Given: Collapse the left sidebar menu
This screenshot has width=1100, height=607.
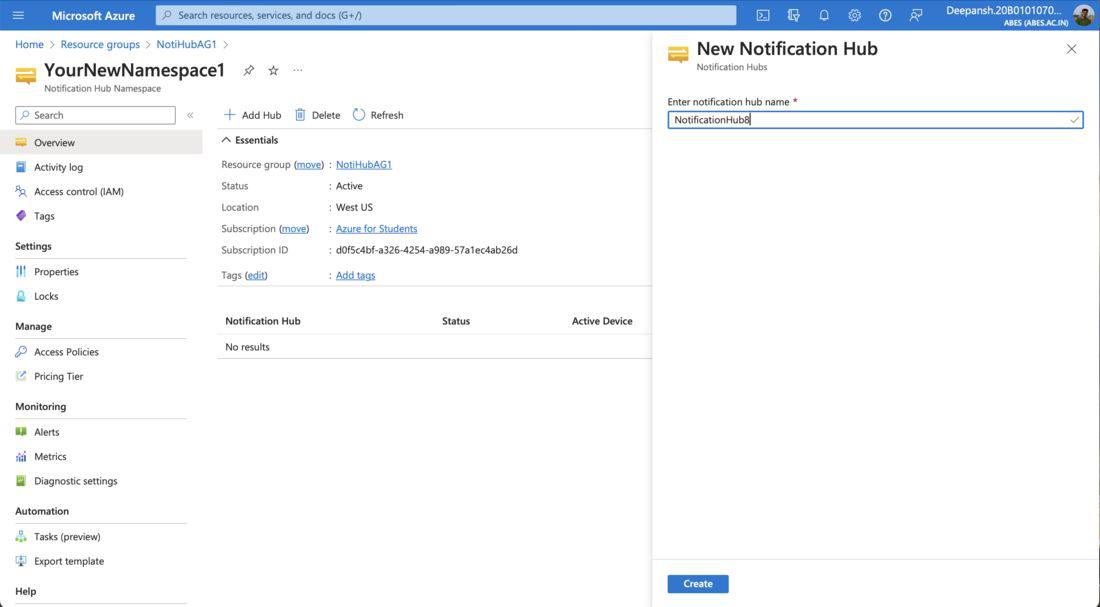Looking at the screenshot, I should click(190, 115).
